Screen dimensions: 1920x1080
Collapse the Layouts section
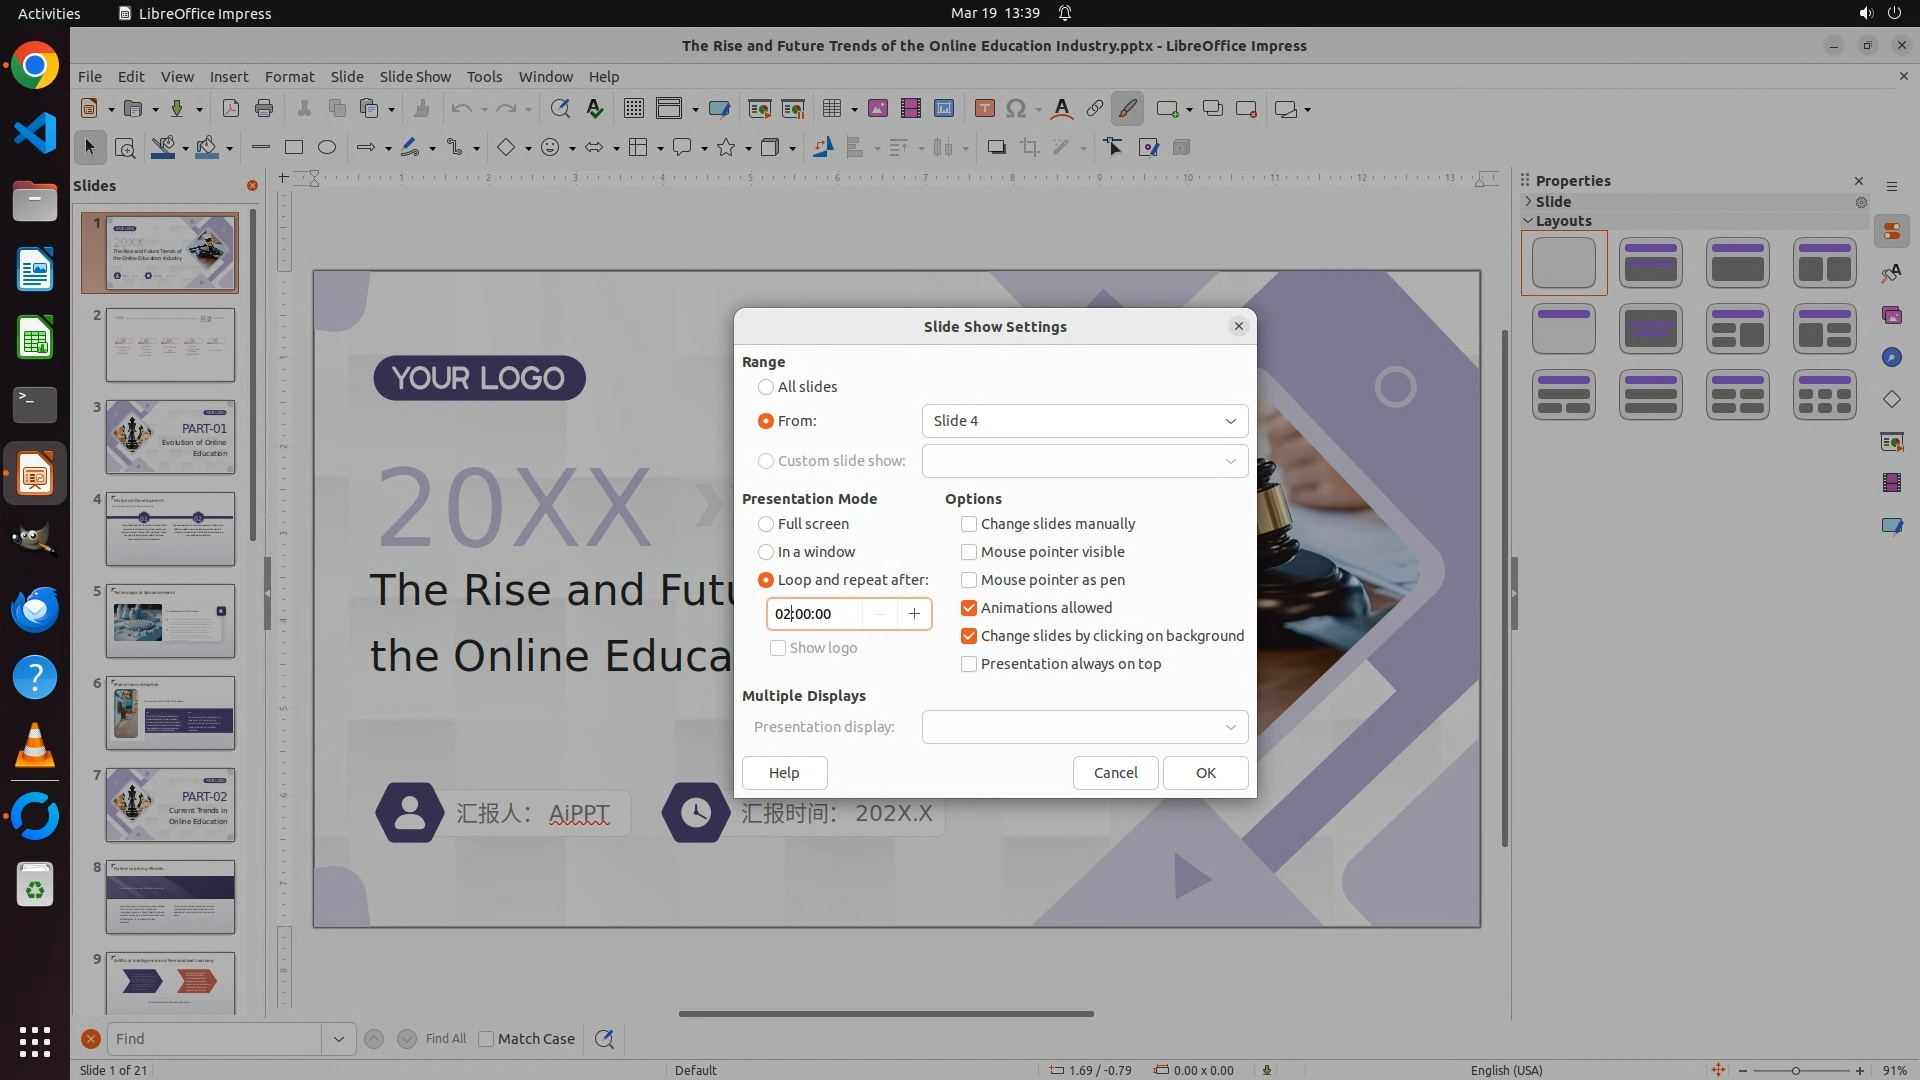(x=1529, y=221)
